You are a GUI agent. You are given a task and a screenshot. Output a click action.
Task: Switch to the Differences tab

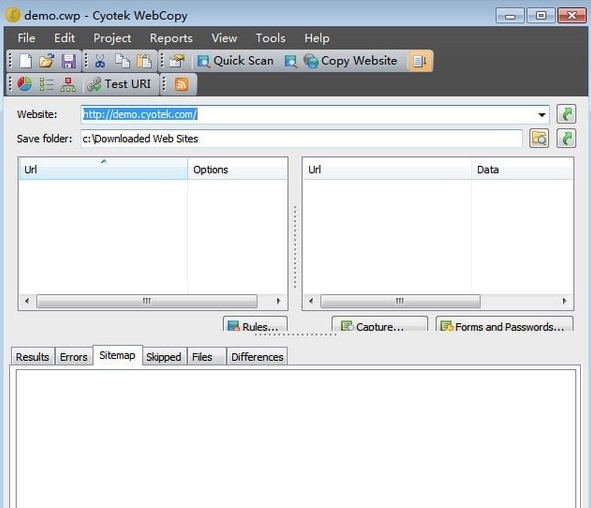tap(257, 357)
